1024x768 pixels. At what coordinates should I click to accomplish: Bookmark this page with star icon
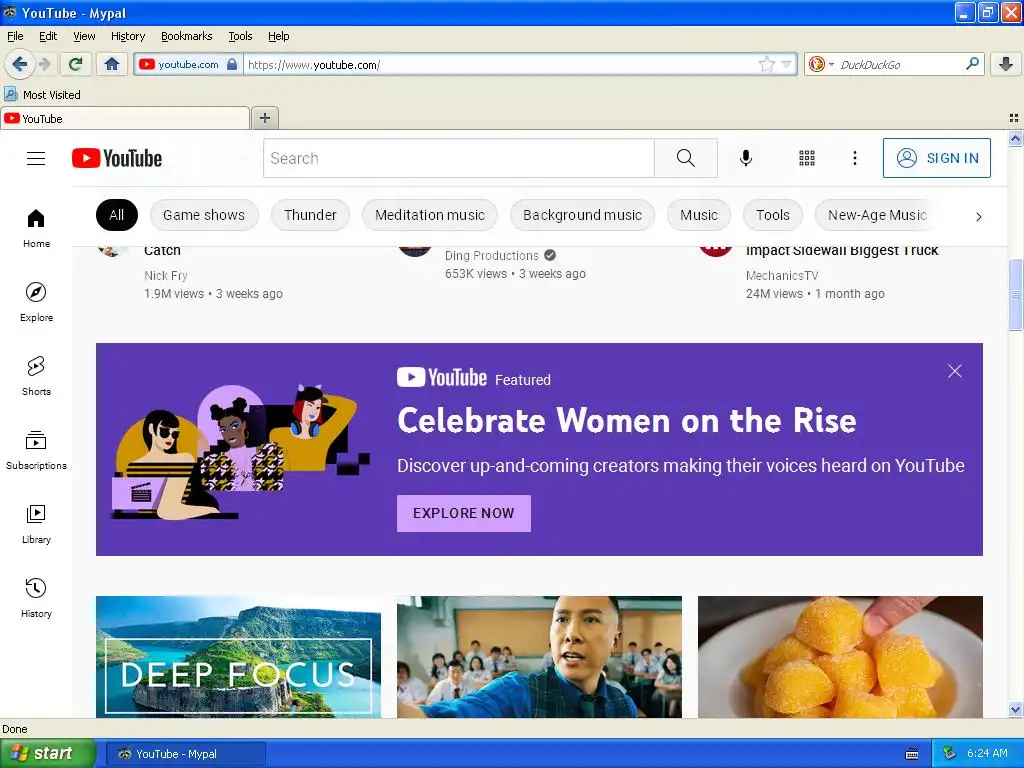click(766, 64)
